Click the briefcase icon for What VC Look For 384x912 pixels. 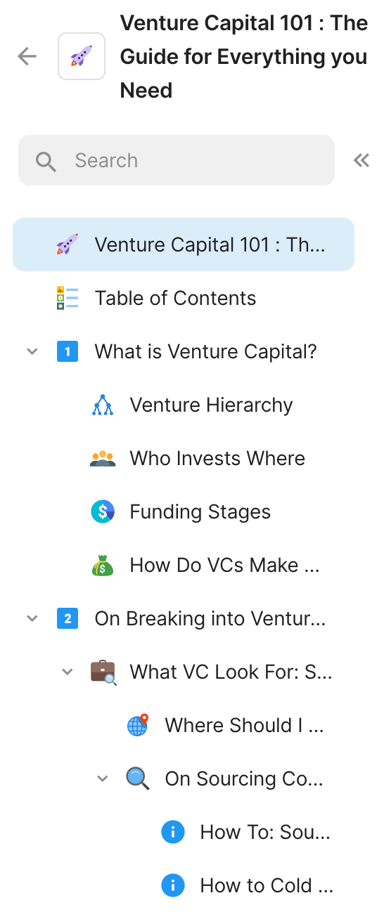point(103,672)
